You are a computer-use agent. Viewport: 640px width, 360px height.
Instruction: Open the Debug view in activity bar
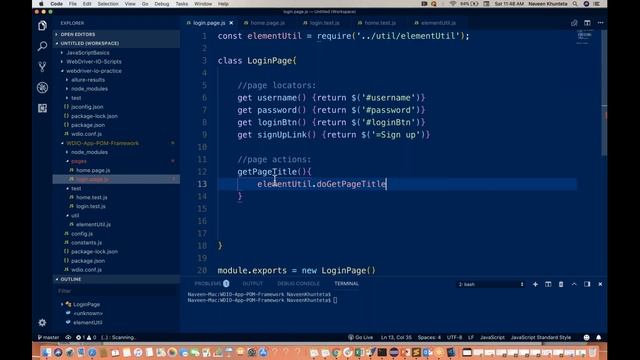(42, 87)
